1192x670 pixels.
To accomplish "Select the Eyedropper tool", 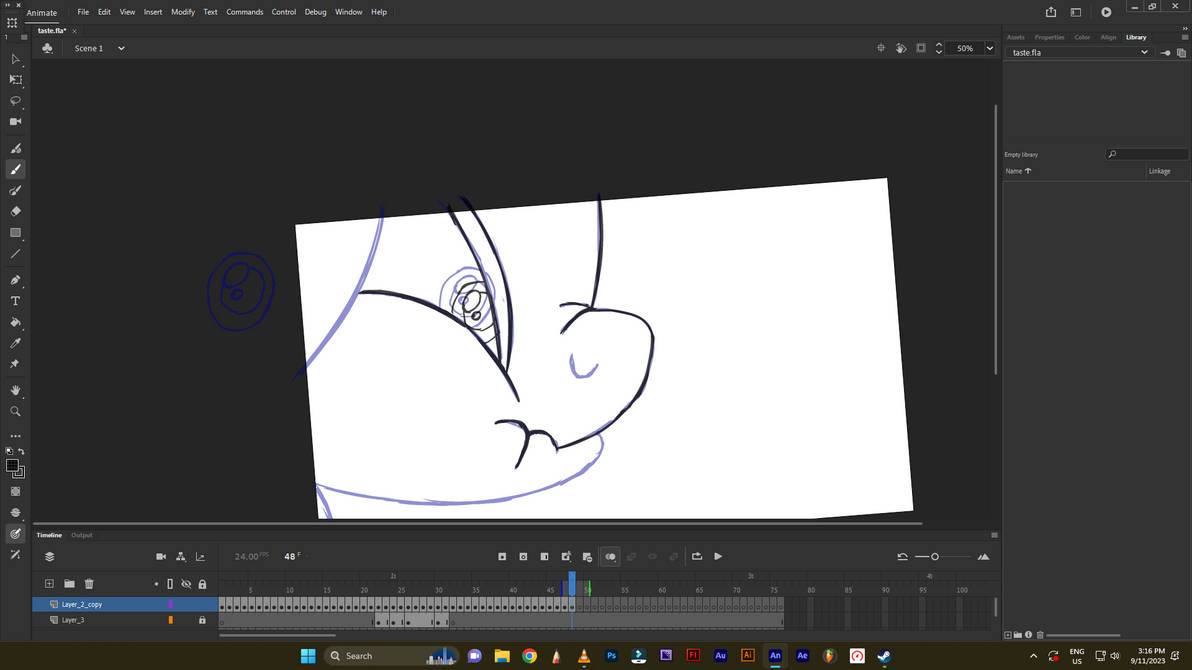I will [15, 343].
